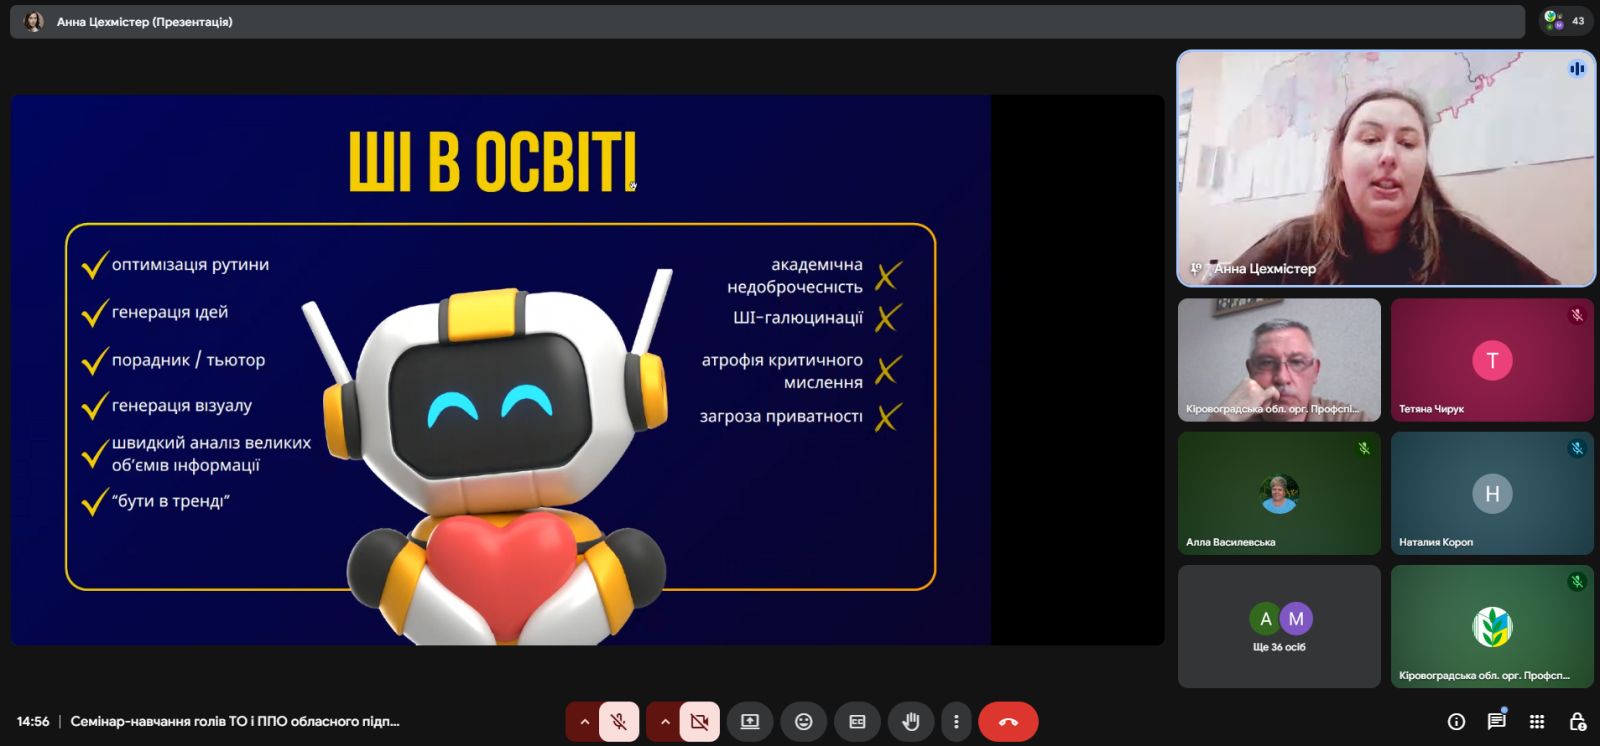Image resolution: width=1600 pixels, height=746 pixels.
Task: Open meeting details info icon
Action: (1456, 721)
